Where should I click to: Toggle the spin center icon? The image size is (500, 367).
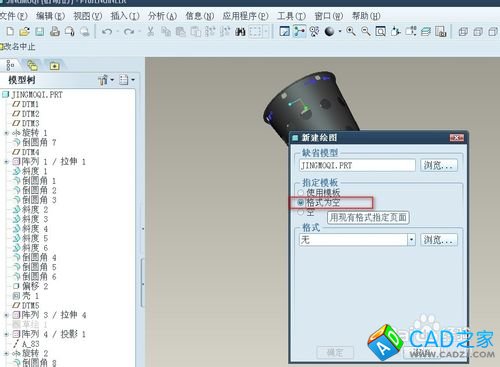click(x=300, y=32)
